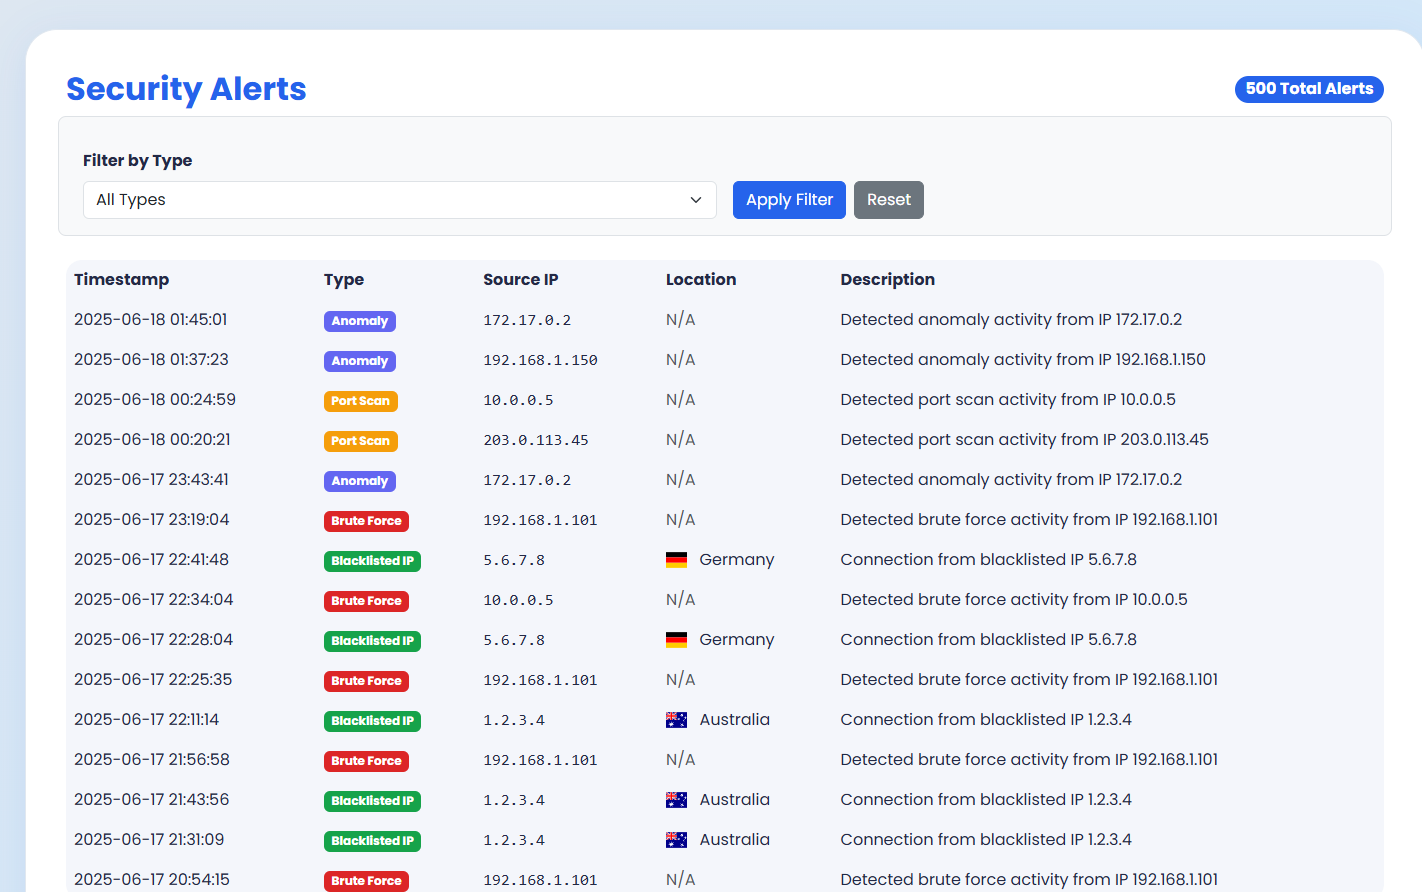Image resolution: width=1422 pixels, height=892 pixels.
Task: Click the timestamp 2025-06-17 22:41:48
Action: [x=151, y=560]
